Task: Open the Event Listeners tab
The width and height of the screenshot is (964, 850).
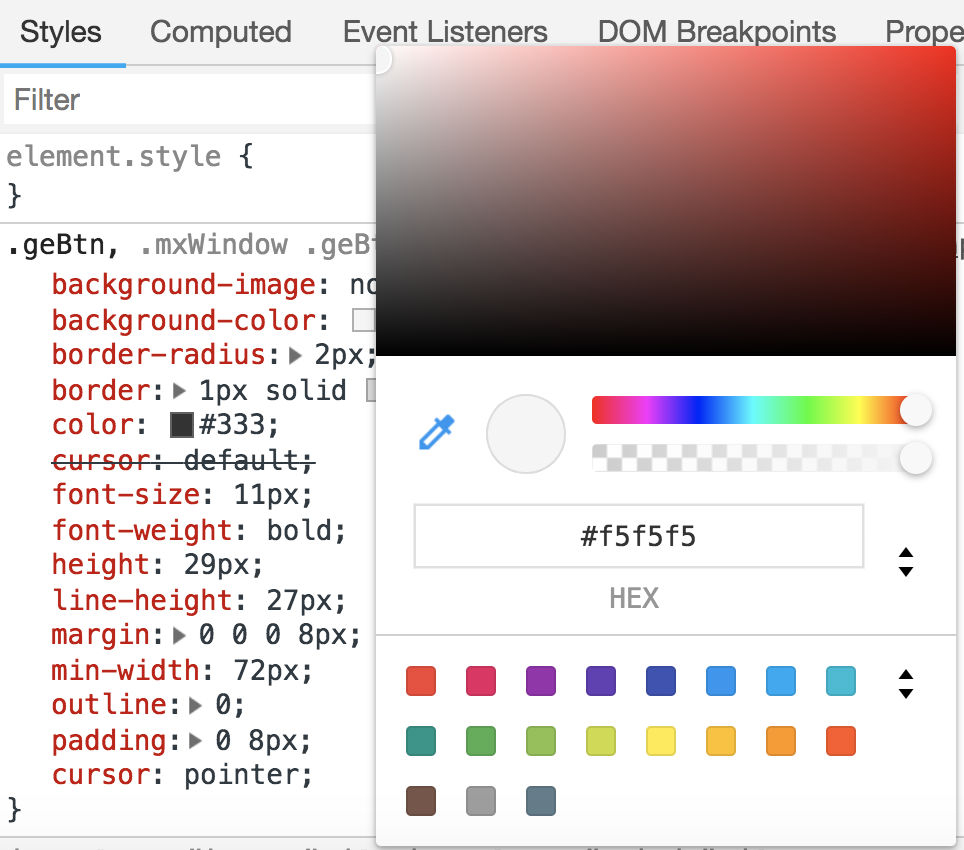Action: click(445, 32)
